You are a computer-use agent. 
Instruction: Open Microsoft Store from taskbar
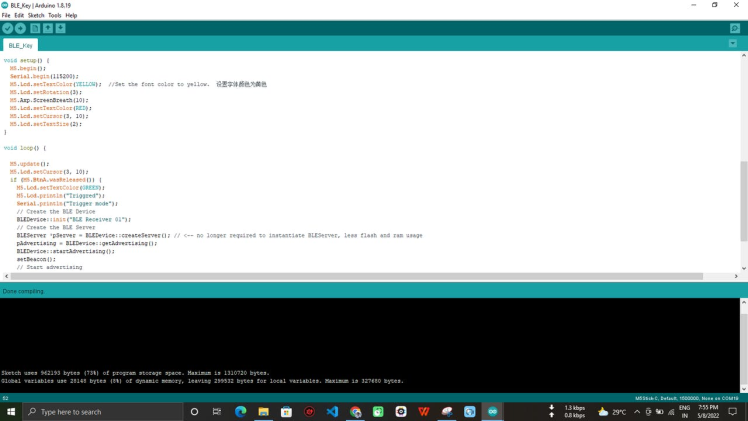[286, 411]
